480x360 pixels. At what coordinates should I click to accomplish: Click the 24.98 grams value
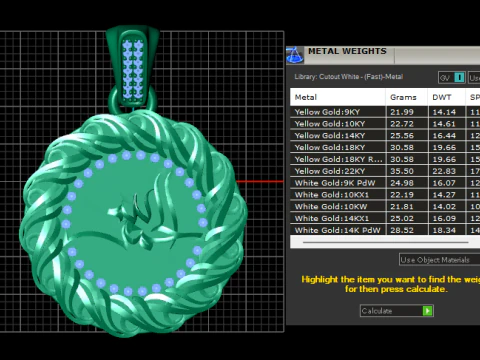pos(402,183)
